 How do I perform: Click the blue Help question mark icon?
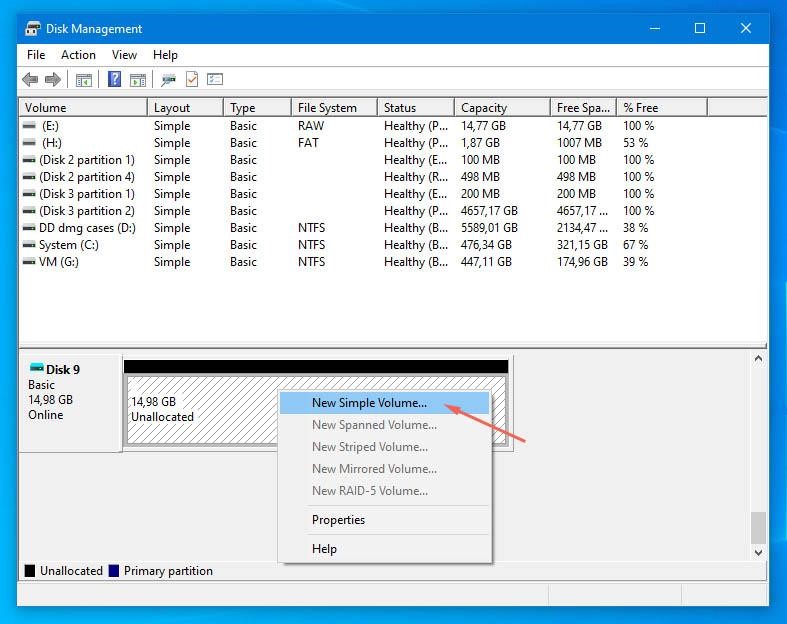point(115,80)
